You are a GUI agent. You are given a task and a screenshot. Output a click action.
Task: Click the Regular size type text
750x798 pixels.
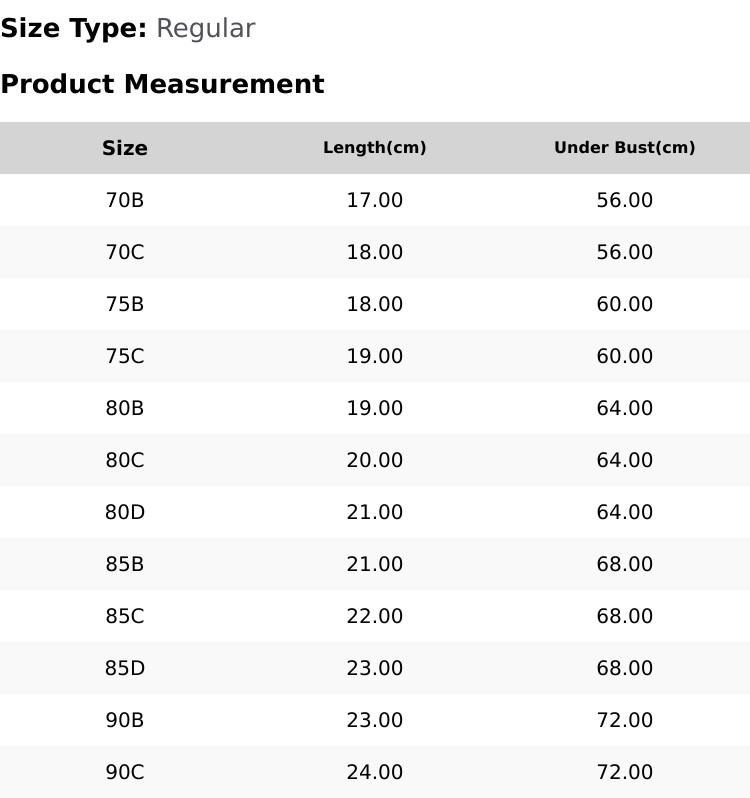(206, 29)
